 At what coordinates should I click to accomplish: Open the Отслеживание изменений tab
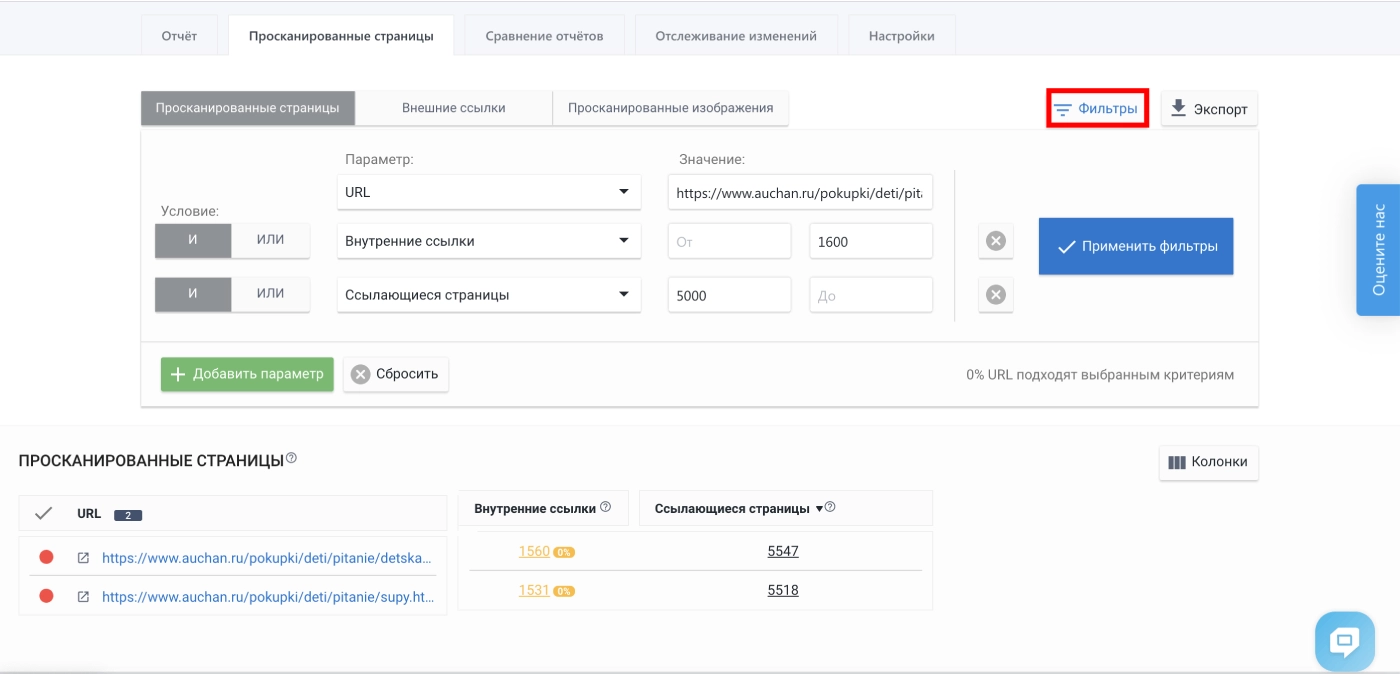click(736, 36)
